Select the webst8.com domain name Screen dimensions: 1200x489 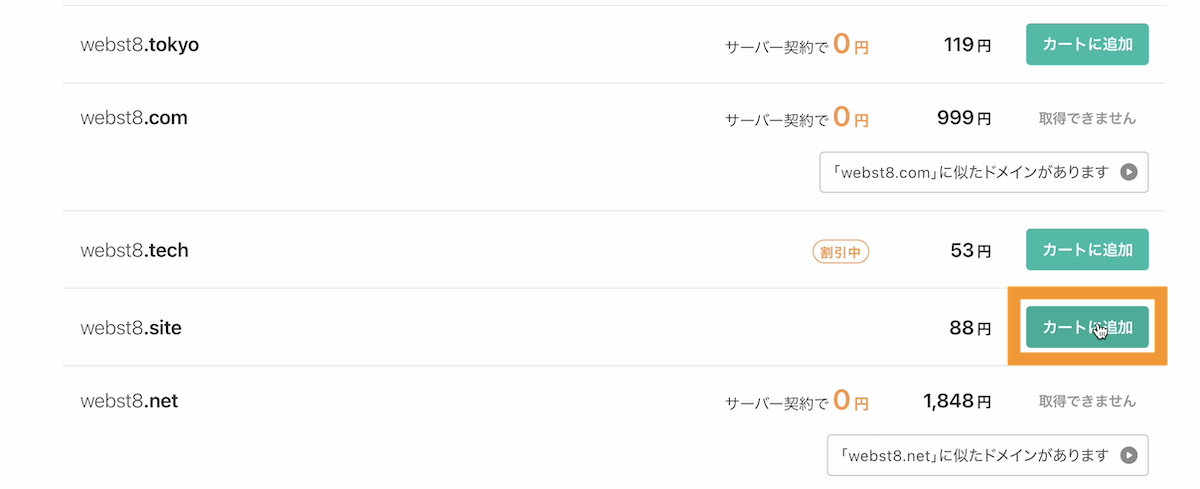click(x=134, y=118)
